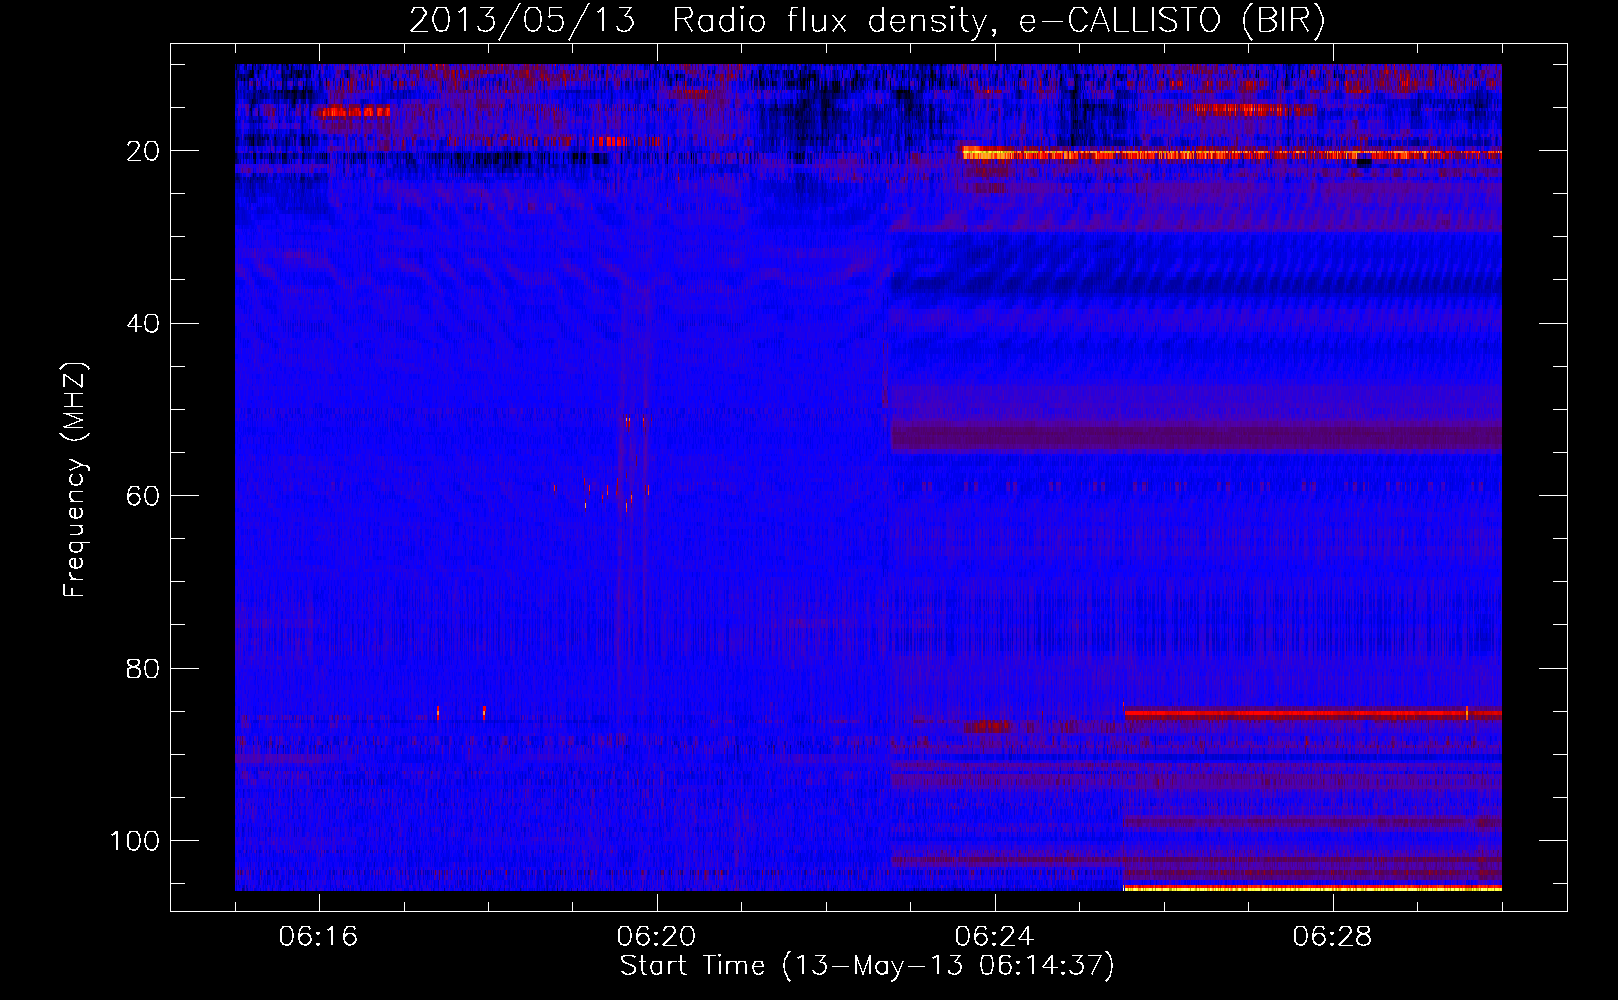1618x1000 pixels.
Task: Click the 06:24 time tick label
Action: pos(995,937)
